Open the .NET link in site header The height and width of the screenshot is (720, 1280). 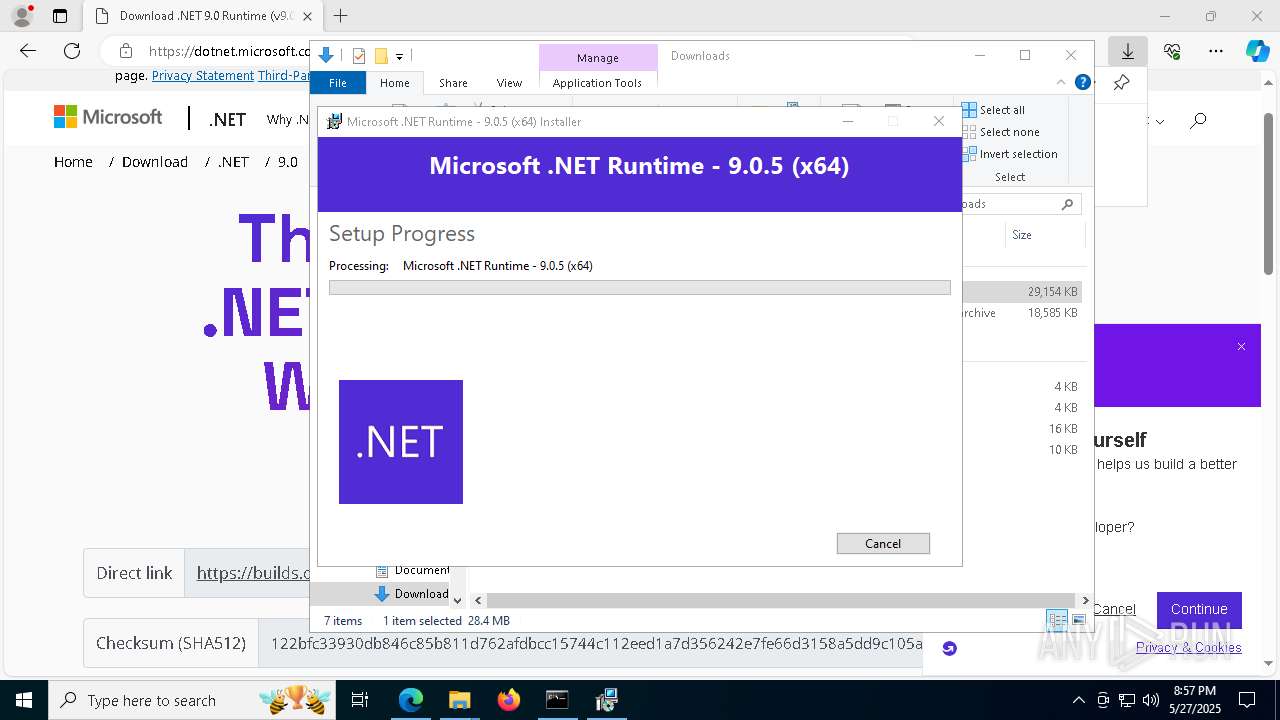coord(227,119)
